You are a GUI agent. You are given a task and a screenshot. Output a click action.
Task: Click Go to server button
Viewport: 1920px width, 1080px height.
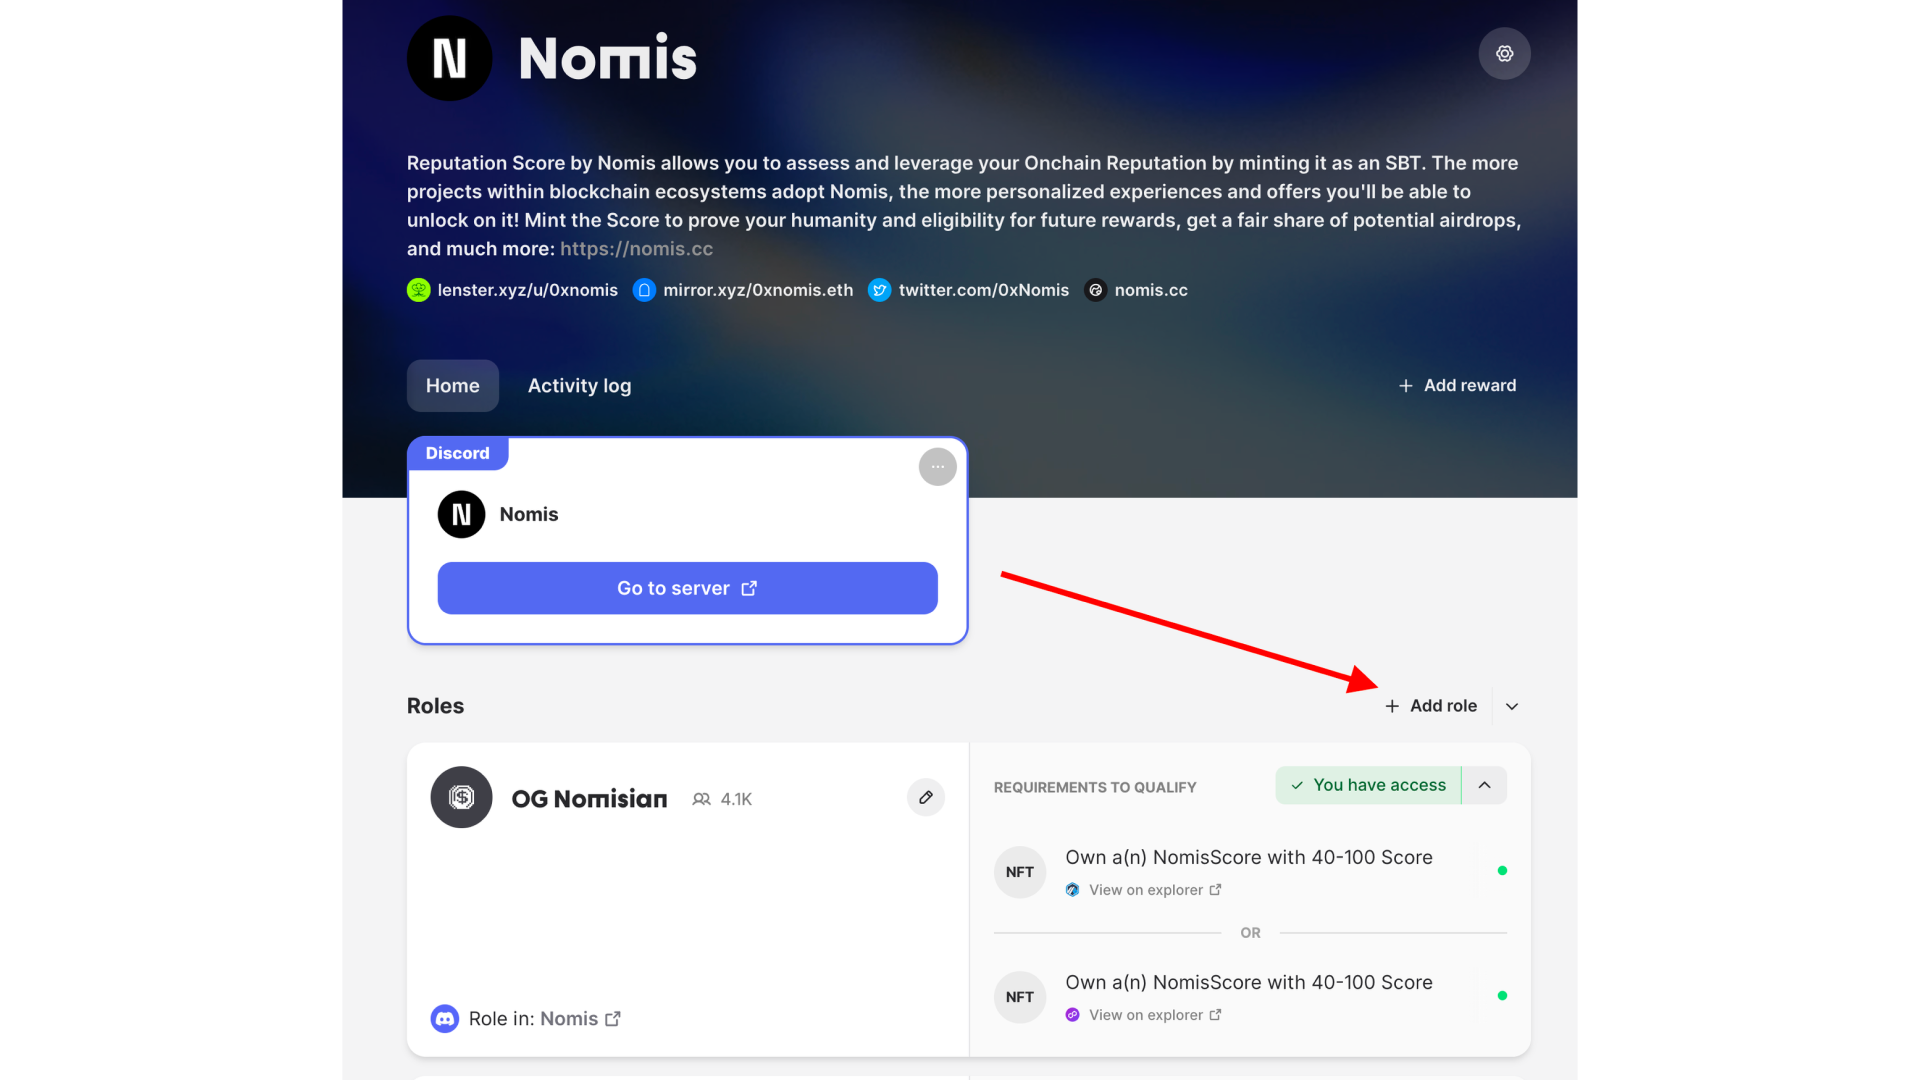[687, 588]
